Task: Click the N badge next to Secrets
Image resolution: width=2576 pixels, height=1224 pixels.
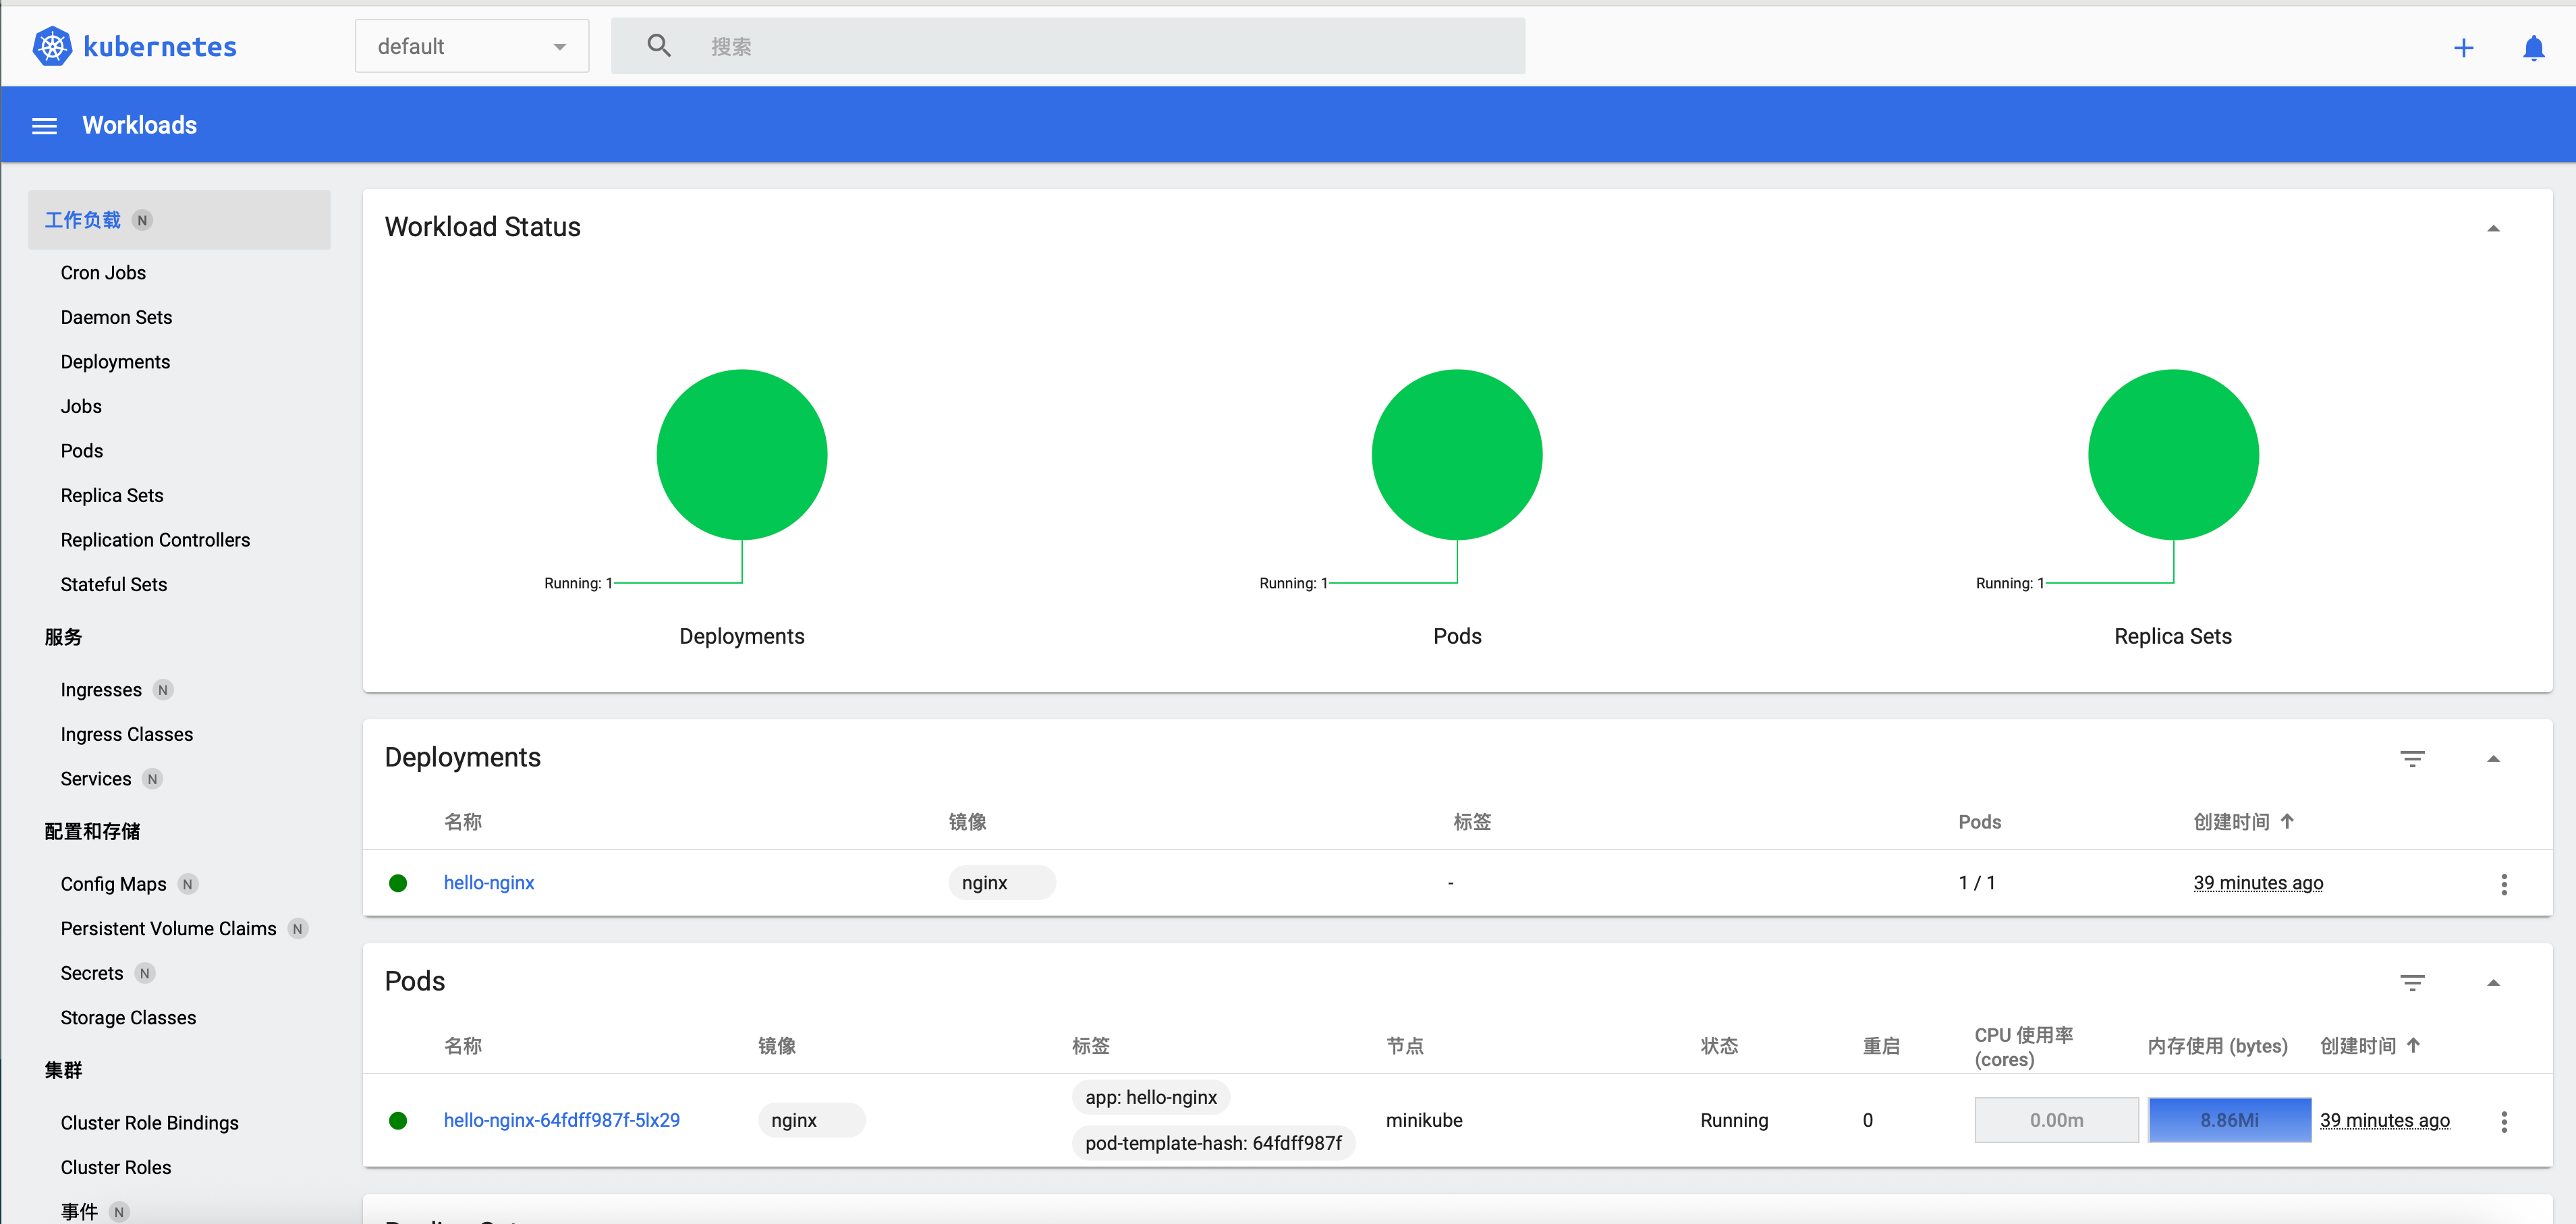Action: 145,973
